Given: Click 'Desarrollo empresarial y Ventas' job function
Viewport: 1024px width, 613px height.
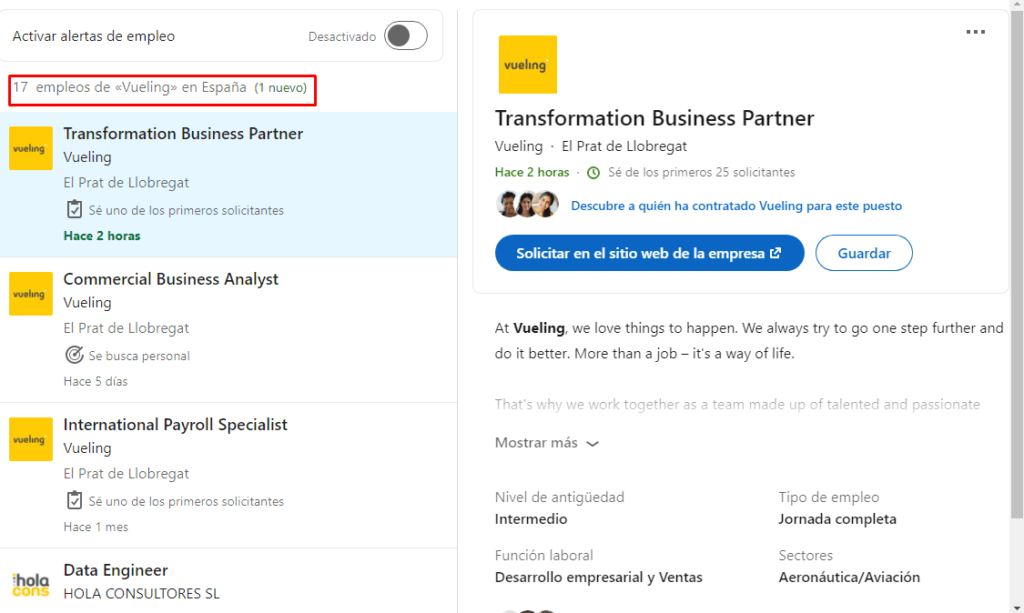Looking at the screenshot, I should (x=599, y=577).
